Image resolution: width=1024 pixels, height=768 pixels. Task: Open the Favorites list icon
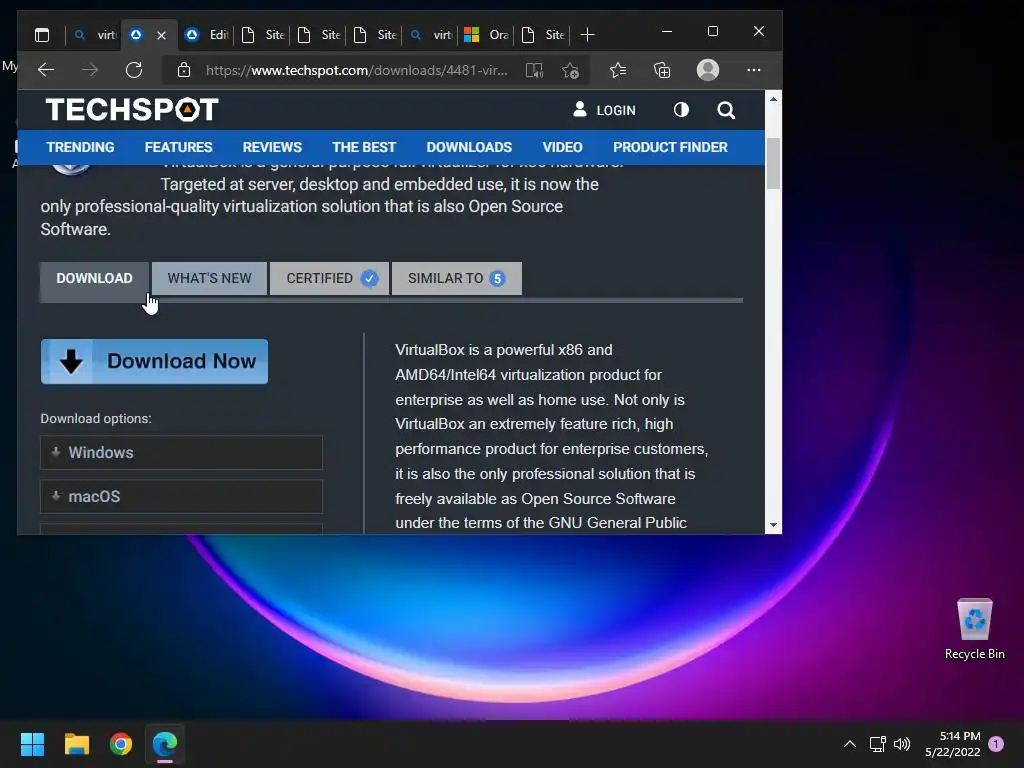618,70
